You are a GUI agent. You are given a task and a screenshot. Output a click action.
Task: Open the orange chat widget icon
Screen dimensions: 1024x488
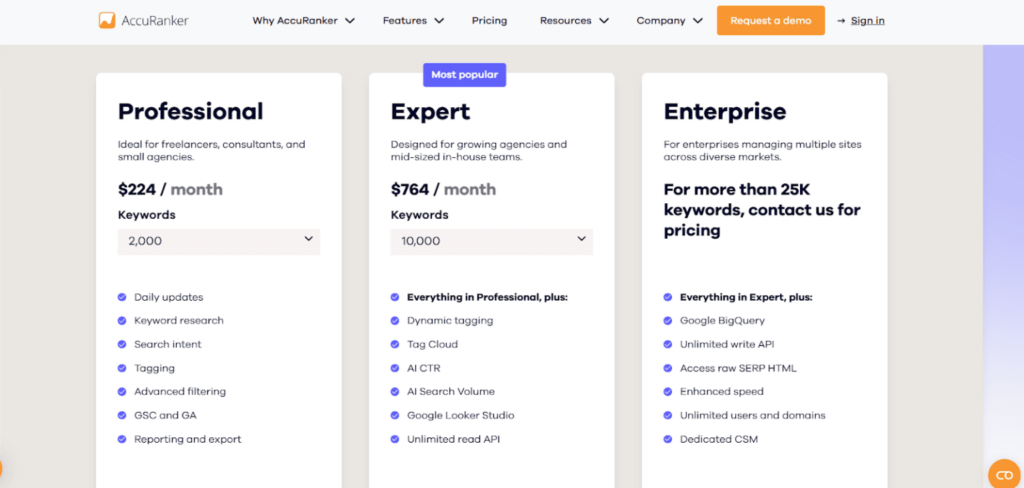[x=1003, y=473]
